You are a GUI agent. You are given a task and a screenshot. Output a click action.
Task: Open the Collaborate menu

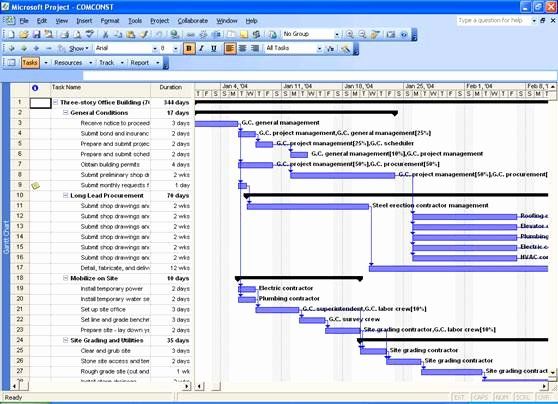[193, 21]
